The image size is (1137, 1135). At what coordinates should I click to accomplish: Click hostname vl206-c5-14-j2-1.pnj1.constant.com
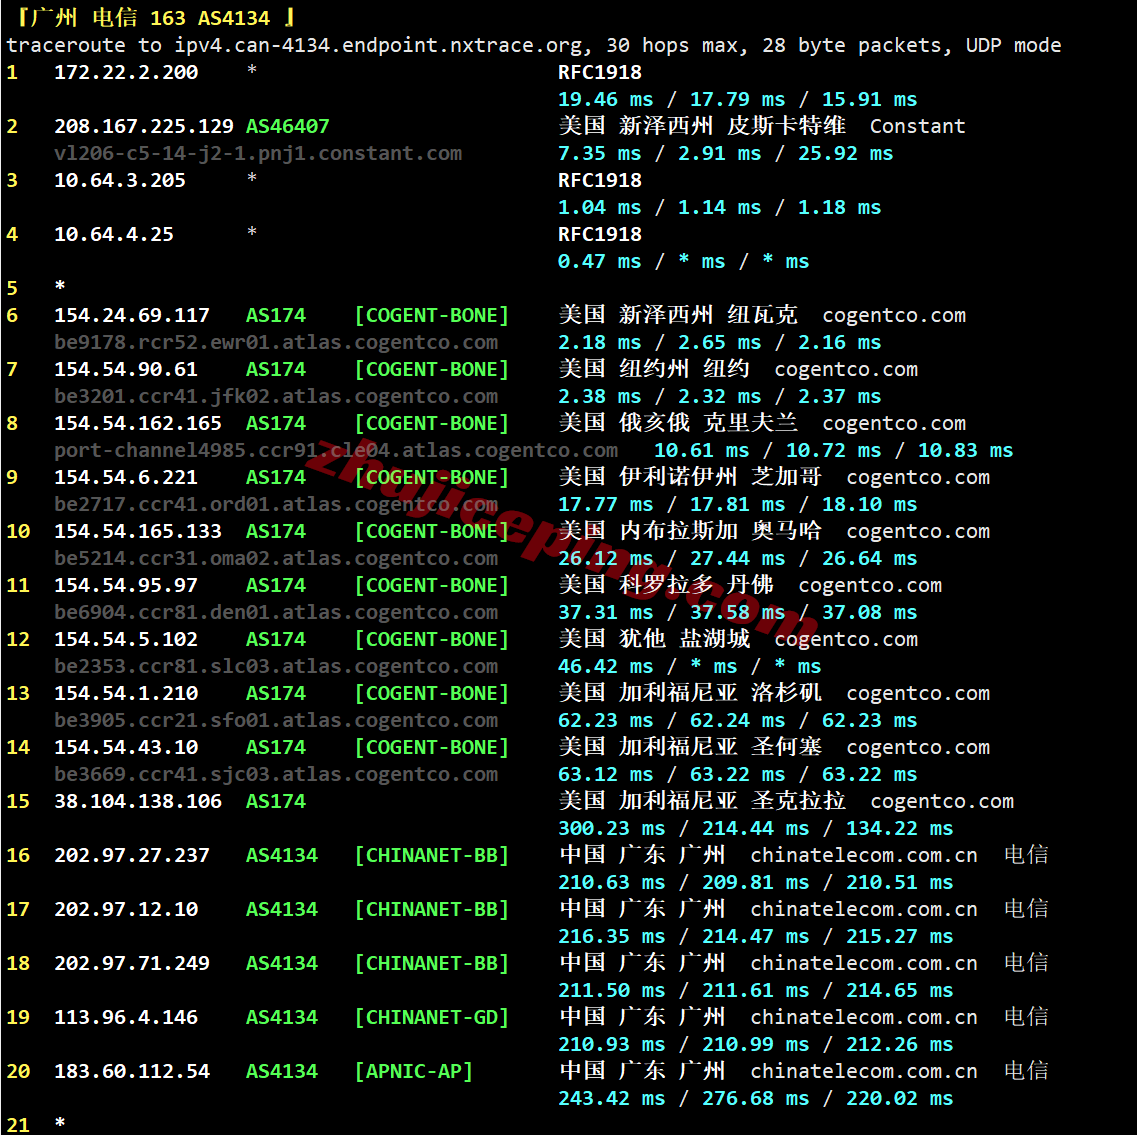[257, 154]
